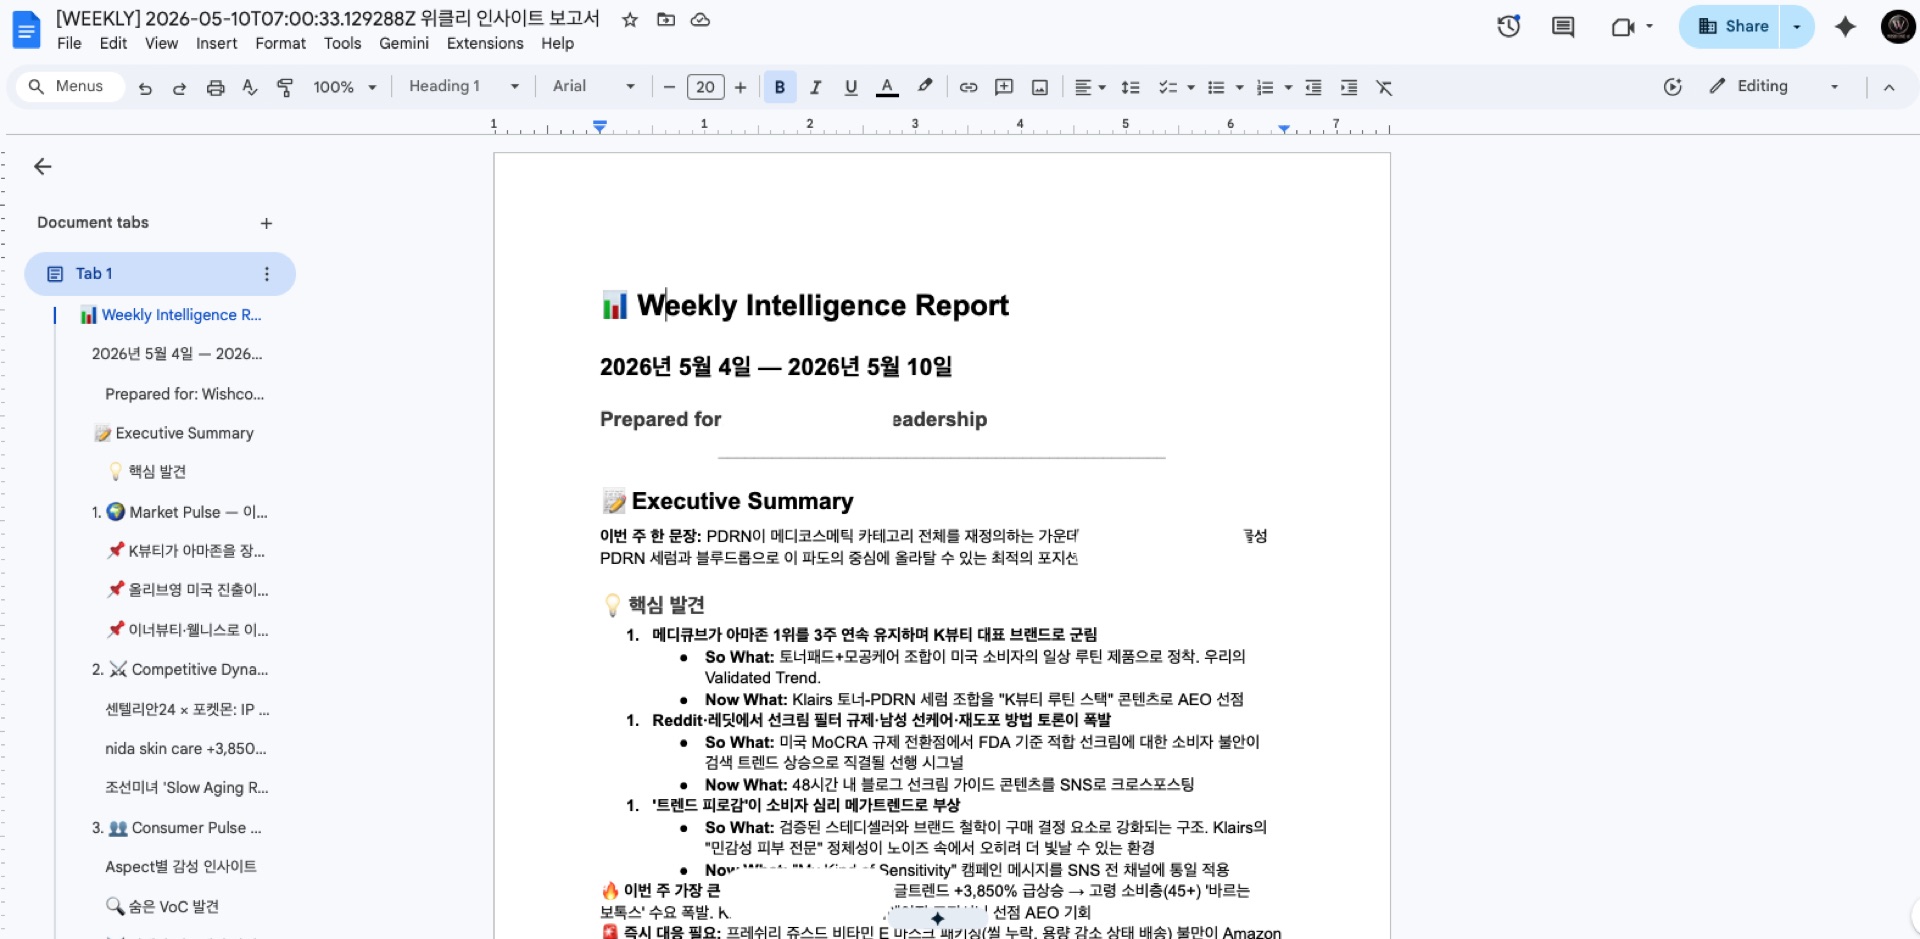Screen dimensions: 1920x939
Task: Close document tabs with back arrow
Action: 42,166
